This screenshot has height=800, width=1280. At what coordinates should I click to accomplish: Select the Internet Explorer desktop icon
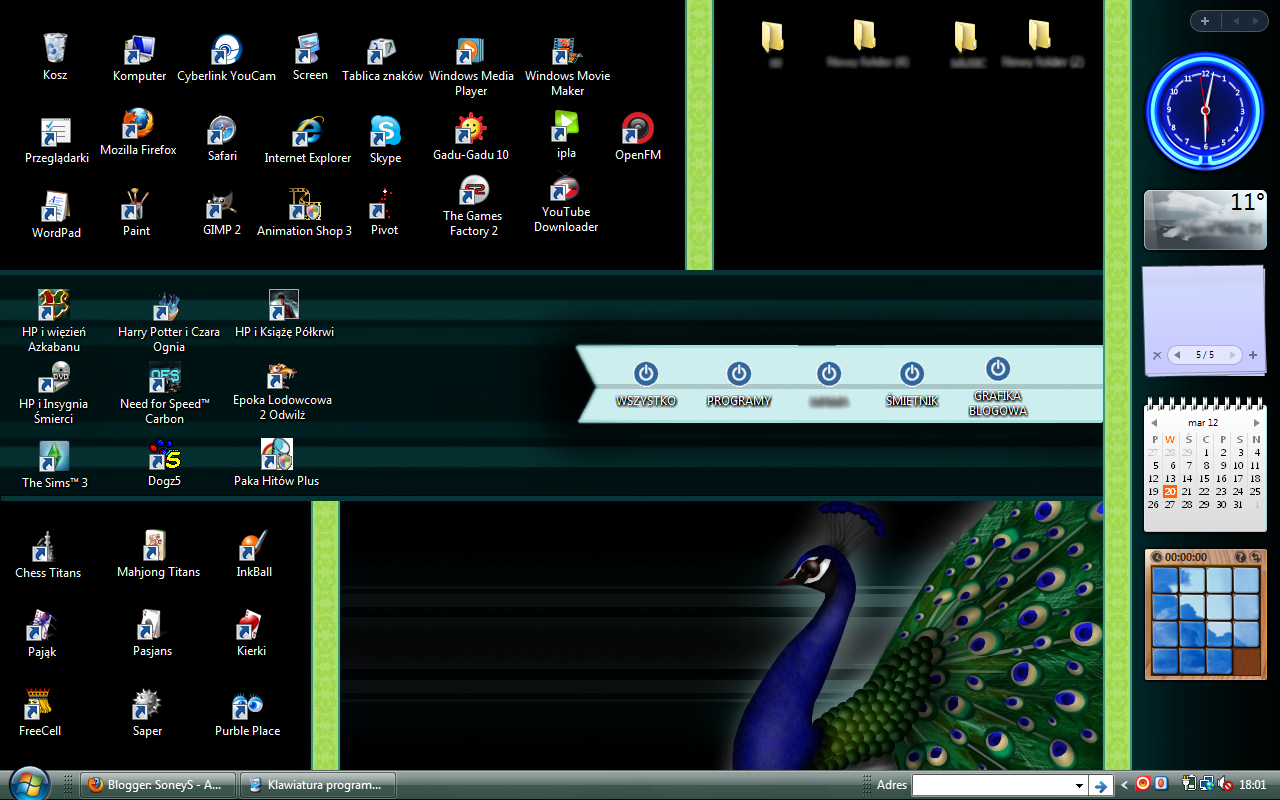point(308,139)
